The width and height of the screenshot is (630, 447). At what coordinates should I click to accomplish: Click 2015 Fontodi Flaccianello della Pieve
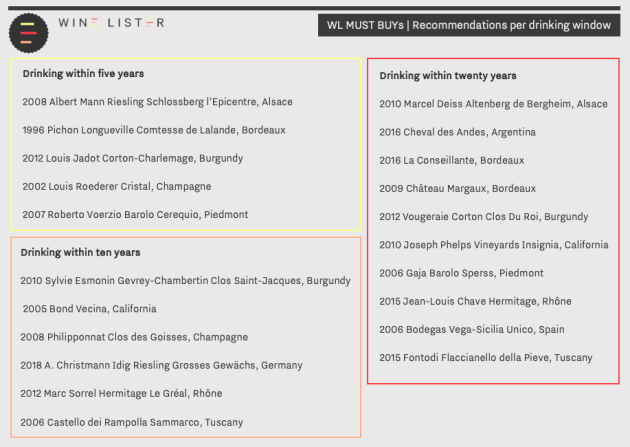pyautogui.click(x=486, y=357)
